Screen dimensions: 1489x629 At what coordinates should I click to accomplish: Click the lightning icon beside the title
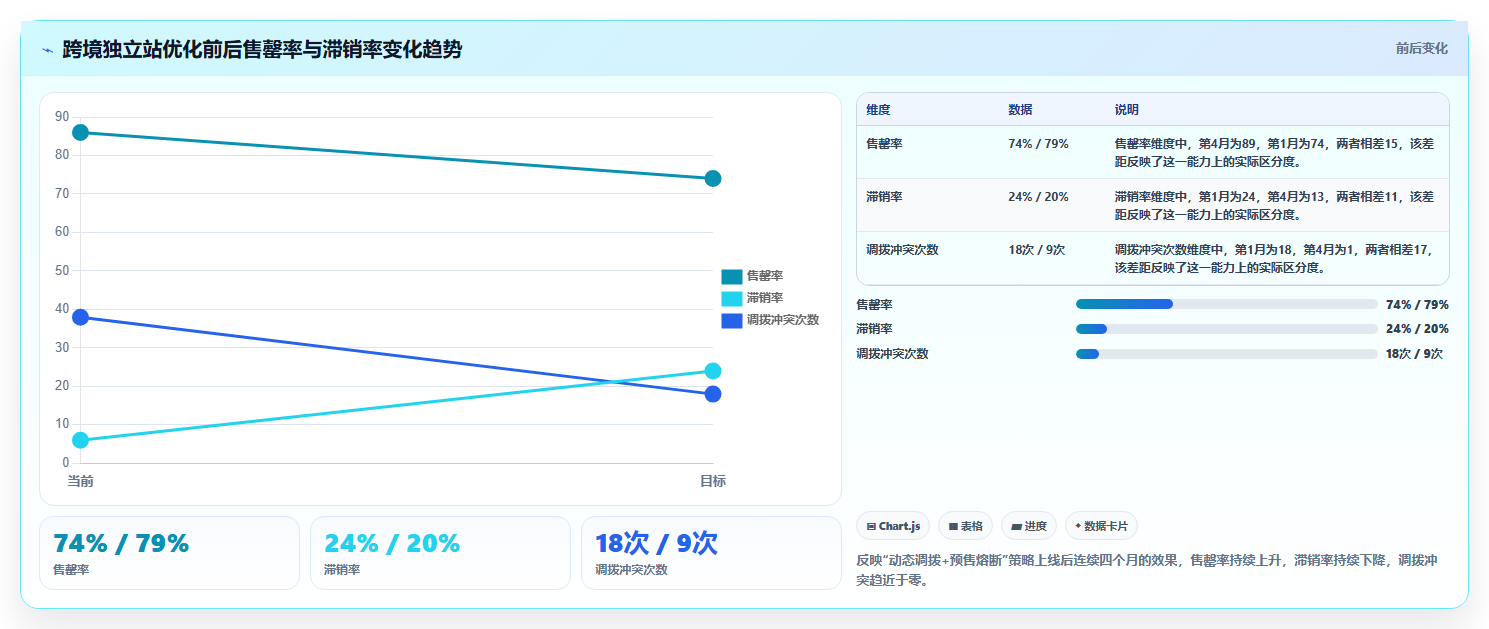47,50
